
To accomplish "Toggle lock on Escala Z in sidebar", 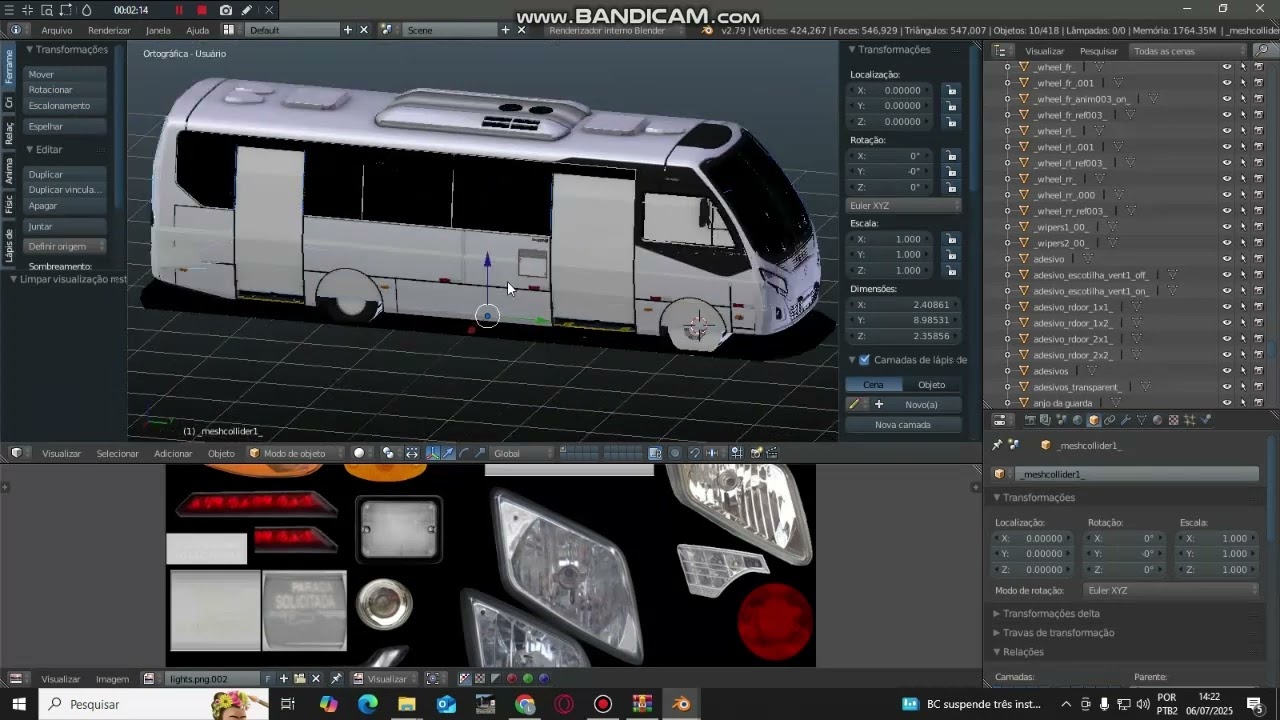I will [952, 270].
